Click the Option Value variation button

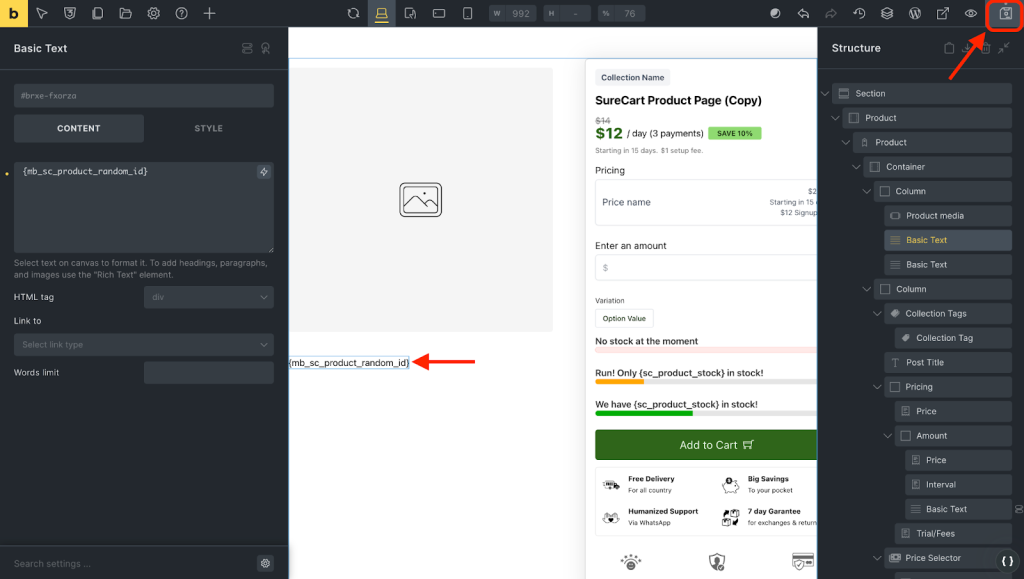tap(624, 318)
